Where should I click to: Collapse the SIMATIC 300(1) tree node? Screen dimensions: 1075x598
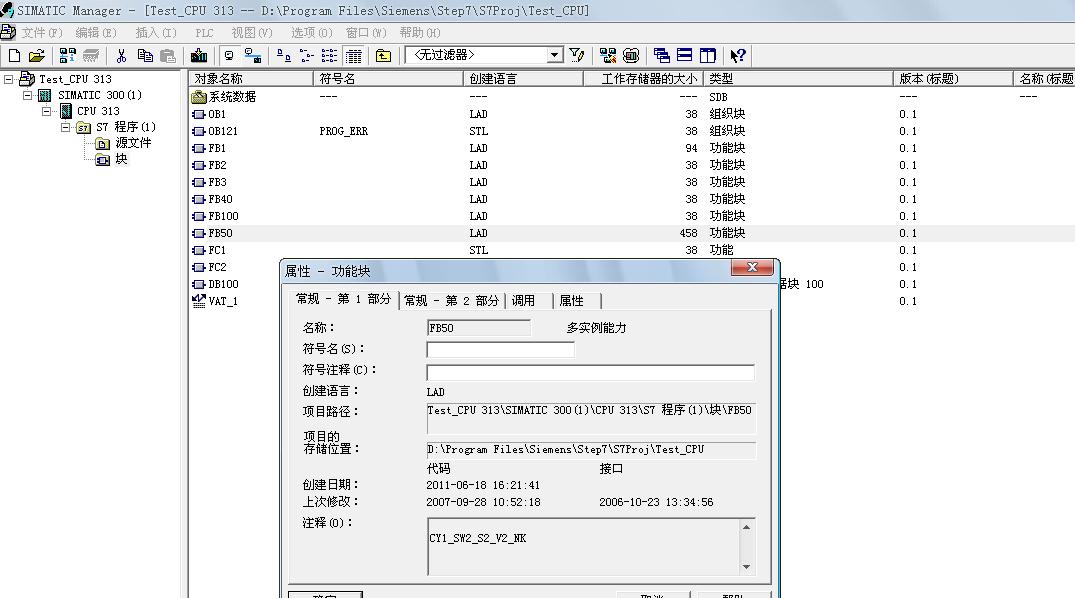click(28, 95)
